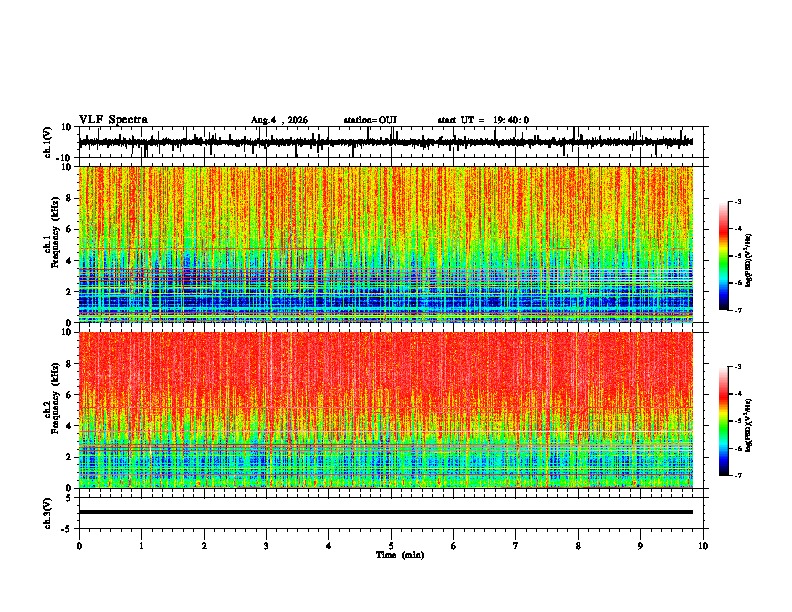Click the flat black ch.3 voltage trace
This screenshot has width=792, height=612.
coord(385,512)
